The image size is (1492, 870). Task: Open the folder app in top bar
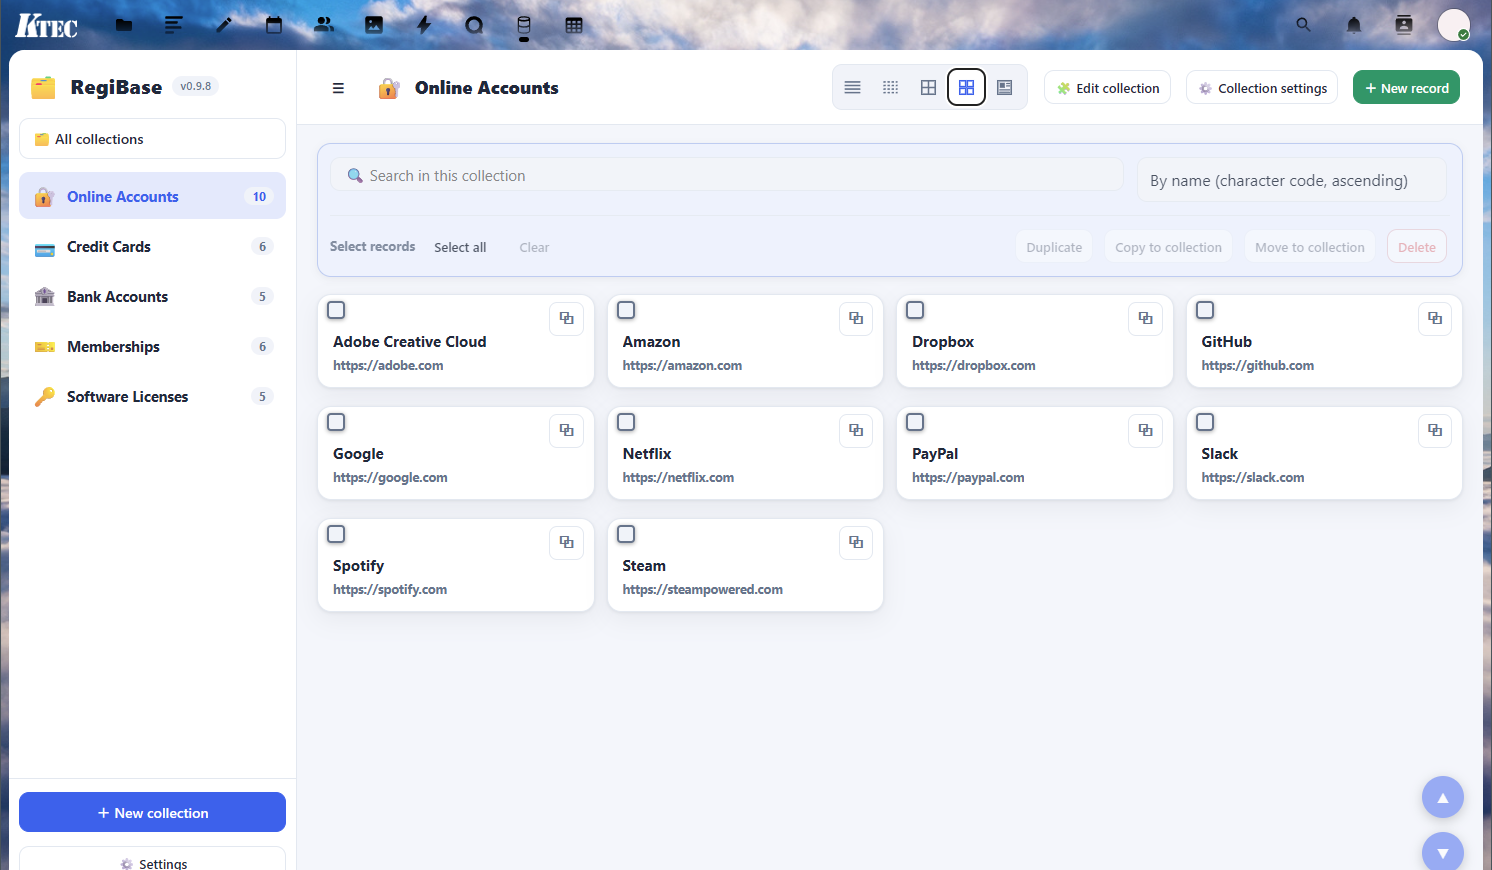(x=124, y=25)
